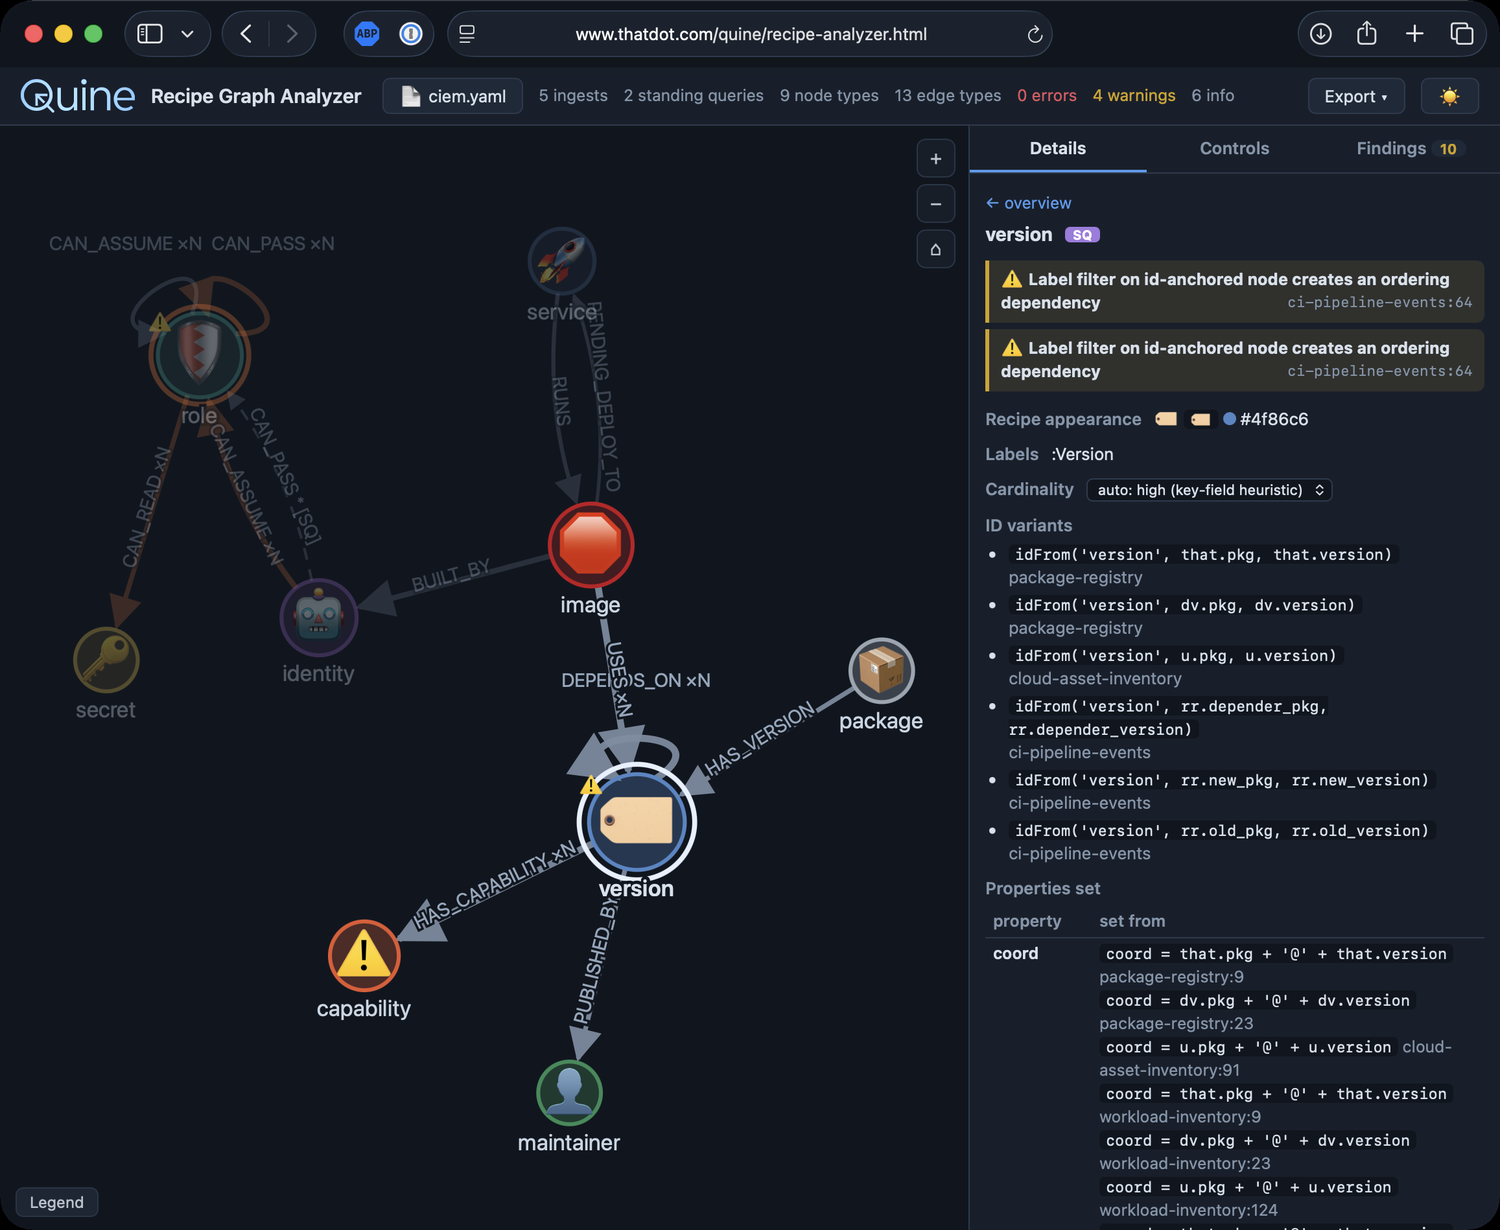This screenshot has width=1500, height=1230.
Task: Open the 1Password extension
Action: 411,34
